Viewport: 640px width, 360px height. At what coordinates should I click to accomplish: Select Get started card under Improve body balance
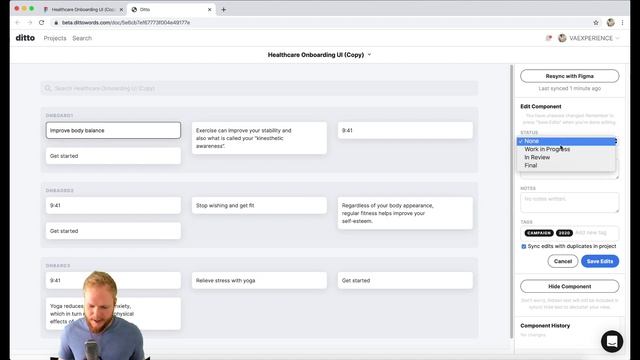113,156
